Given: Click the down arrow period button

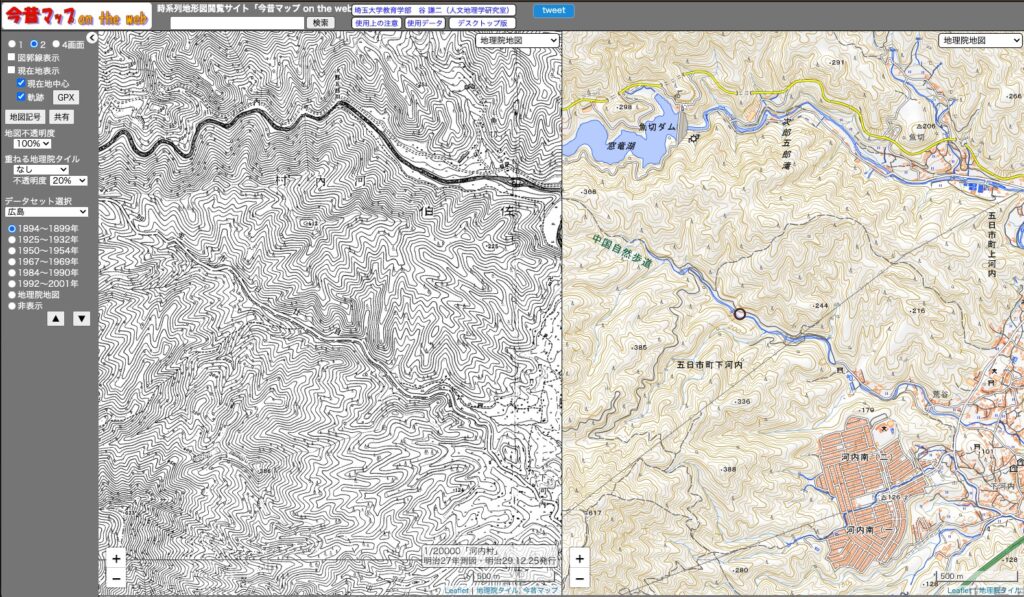Looking at the screenshot, I should 82,319.
